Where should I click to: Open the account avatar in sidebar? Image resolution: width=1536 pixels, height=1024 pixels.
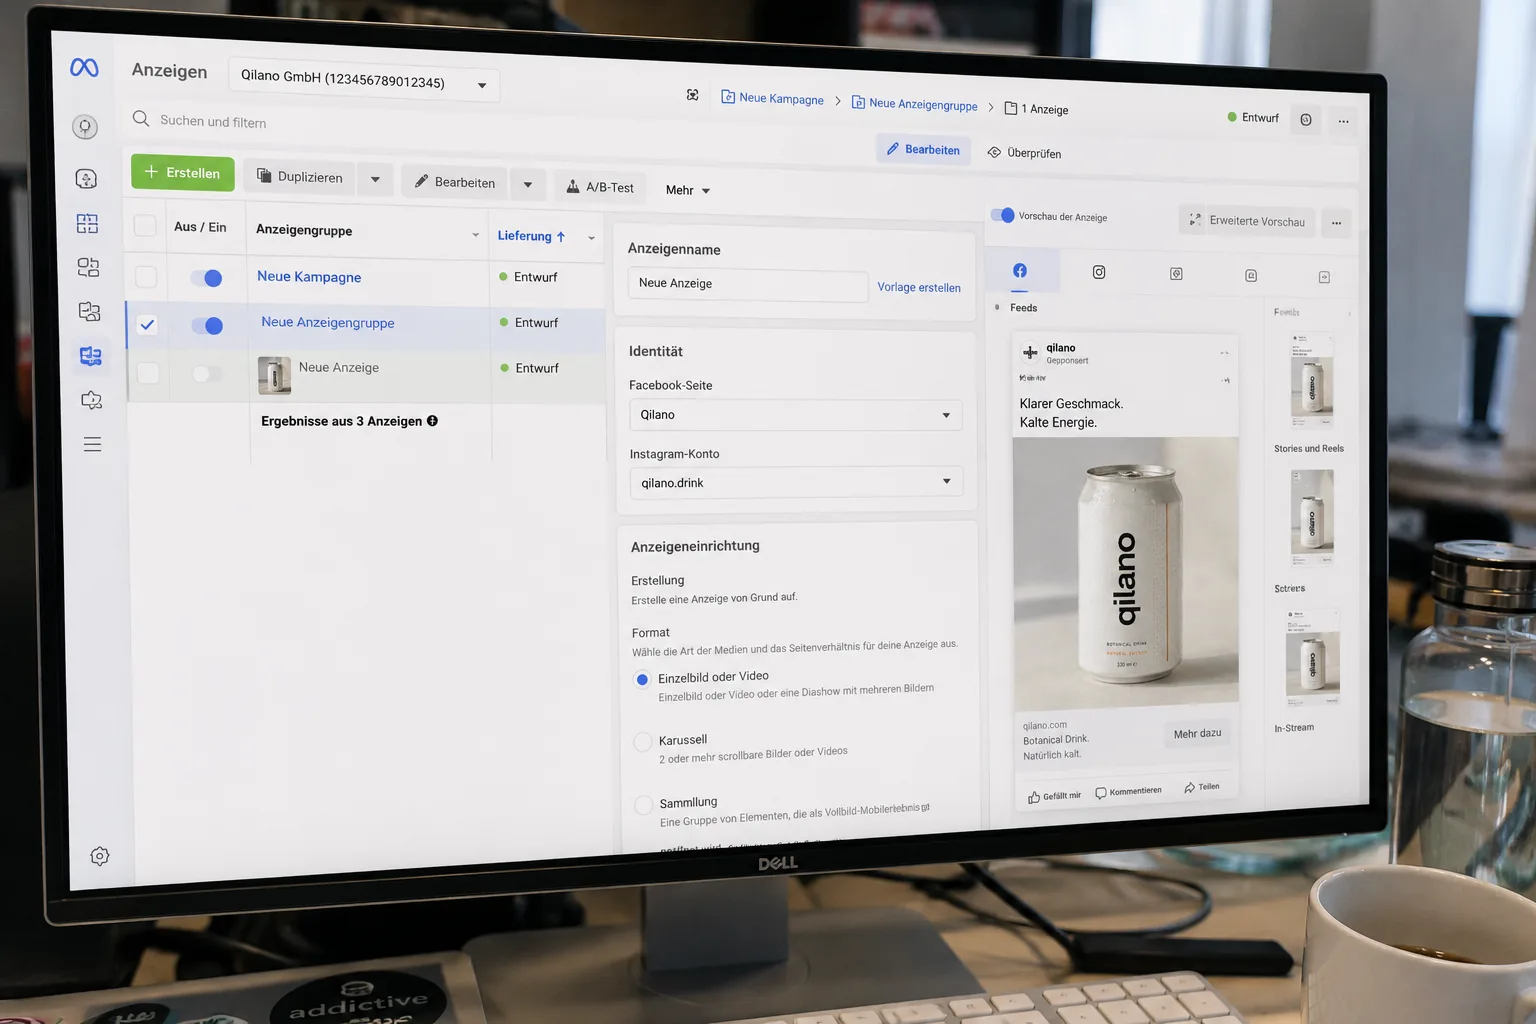[x=85, y=127]
